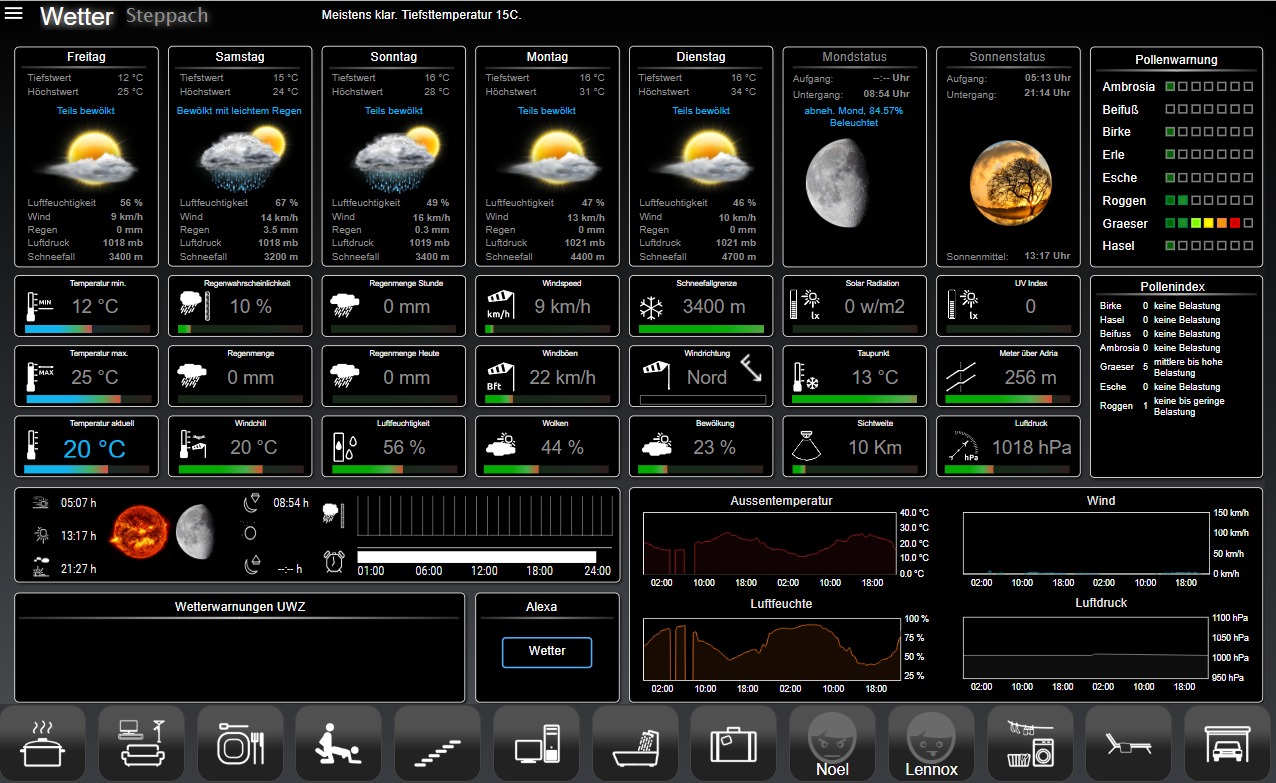Open the living room sofa icon

(141, 743)
